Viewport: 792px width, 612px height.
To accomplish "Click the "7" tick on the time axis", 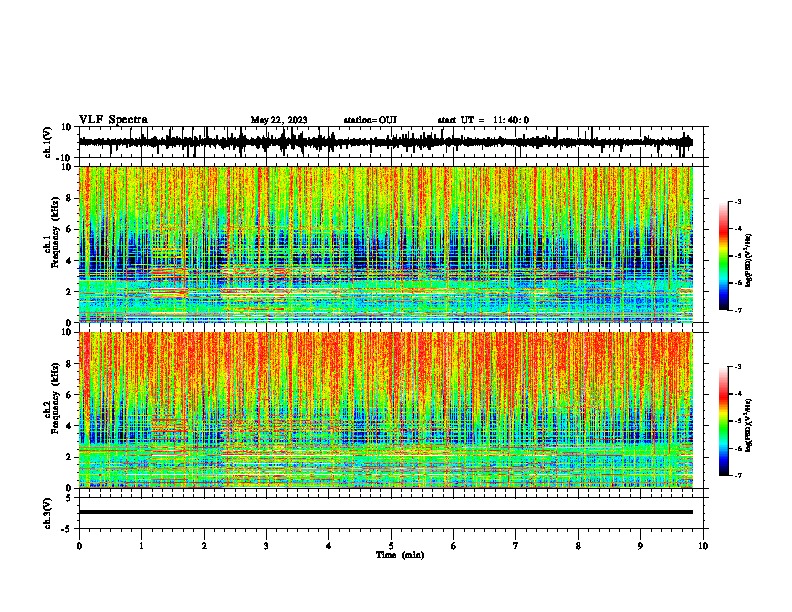I will [516, 546].
